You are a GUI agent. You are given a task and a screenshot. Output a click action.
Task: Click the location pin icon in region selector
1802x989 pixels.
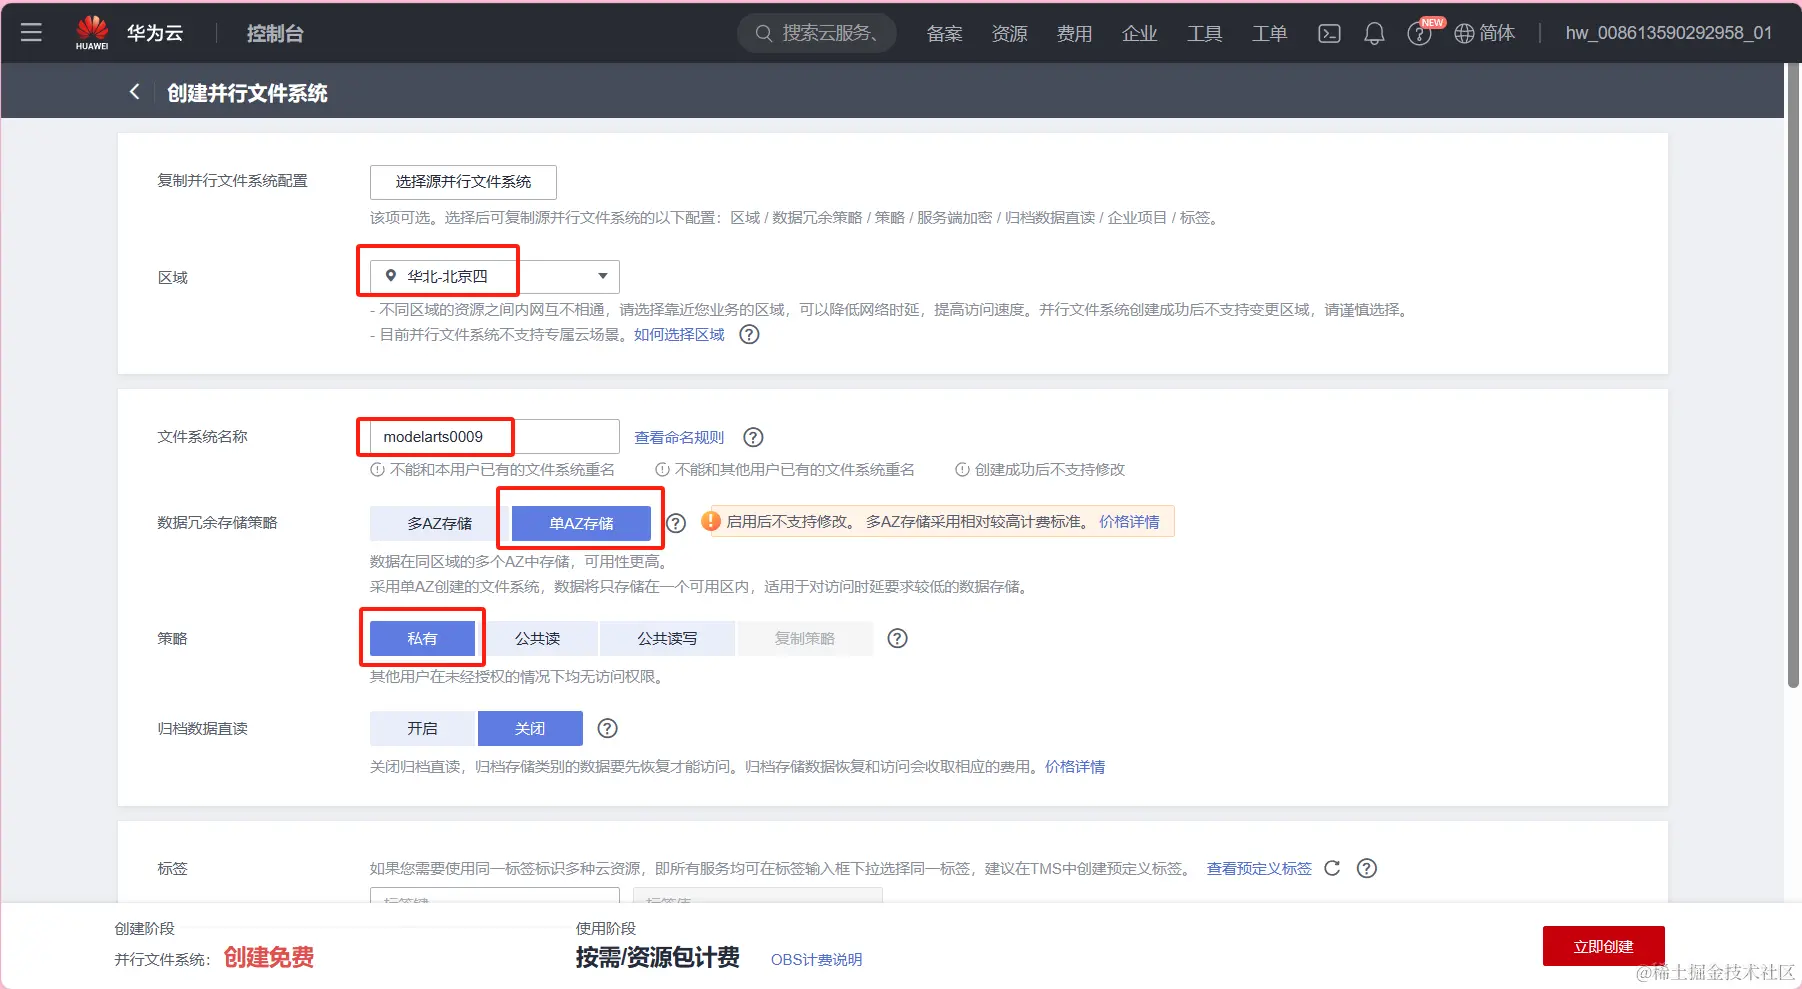click(x=391, y=276)
